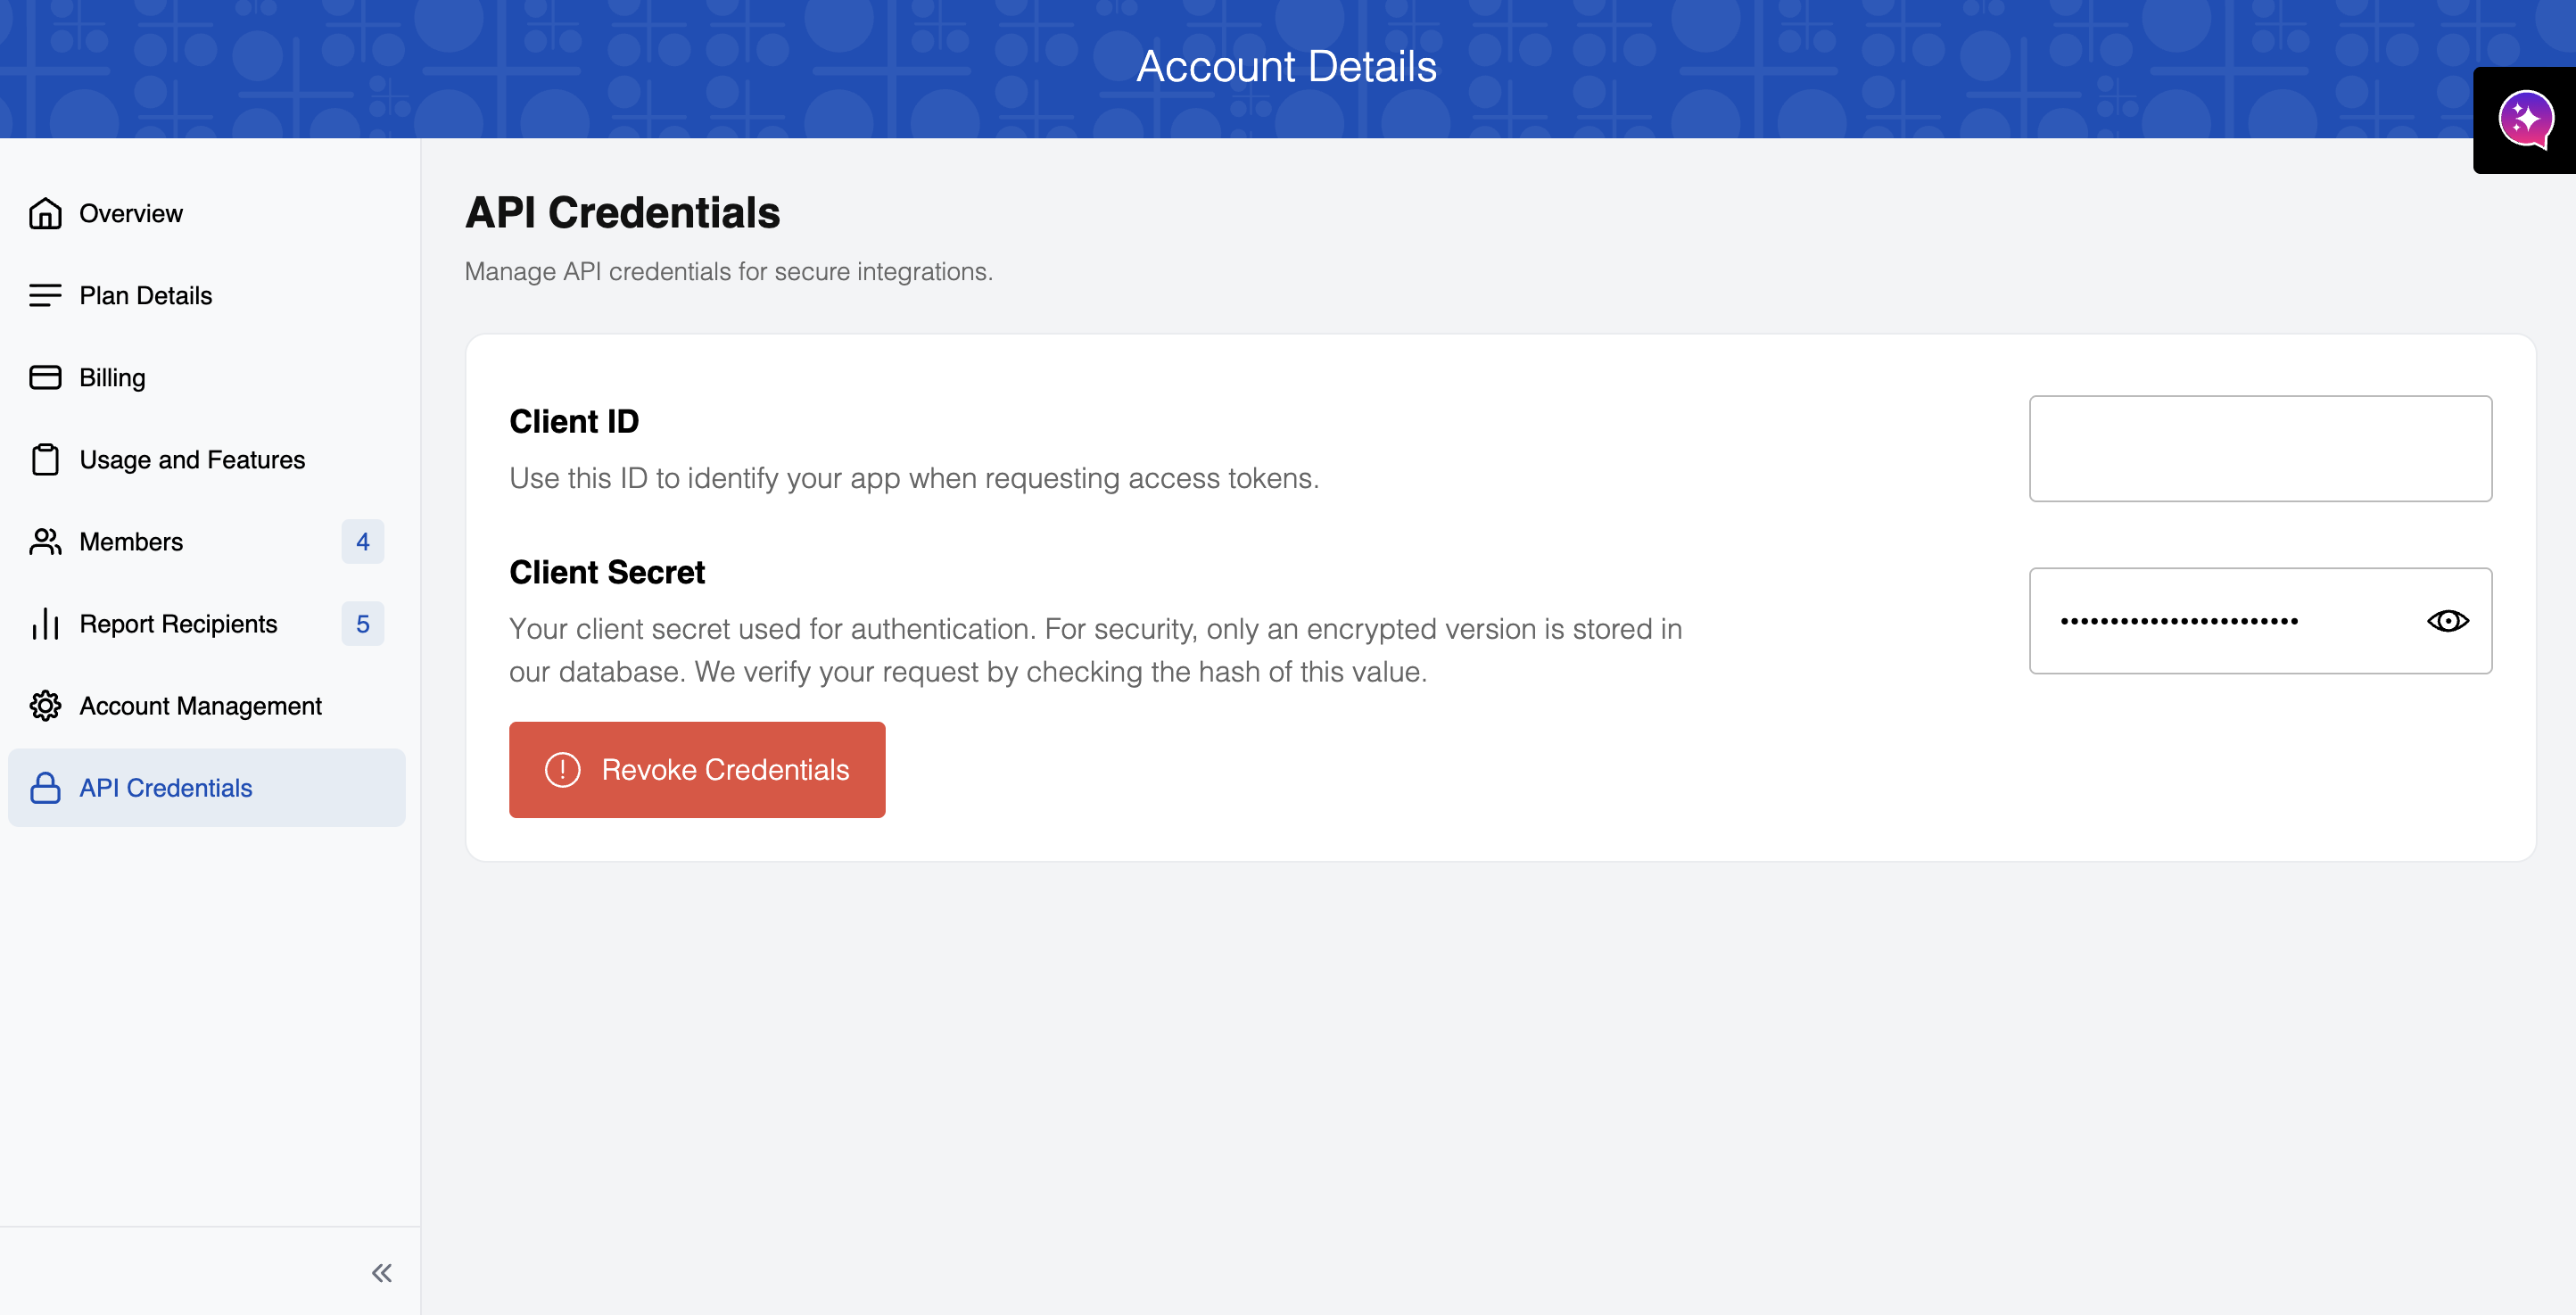The image size is (2576, 1315).
Task: Go to Report Recipients section
Action: coord(206,623)
